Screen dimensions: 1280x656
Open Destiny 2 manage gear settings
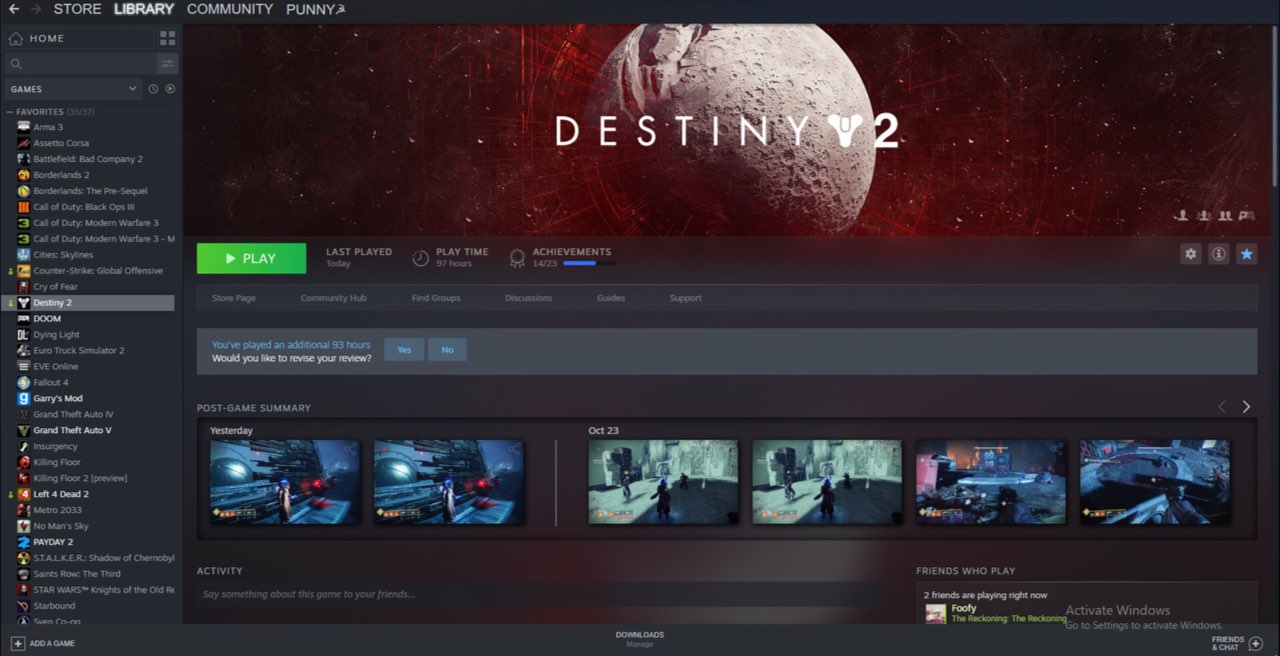pyautogui.click(x=1190, y=254)
